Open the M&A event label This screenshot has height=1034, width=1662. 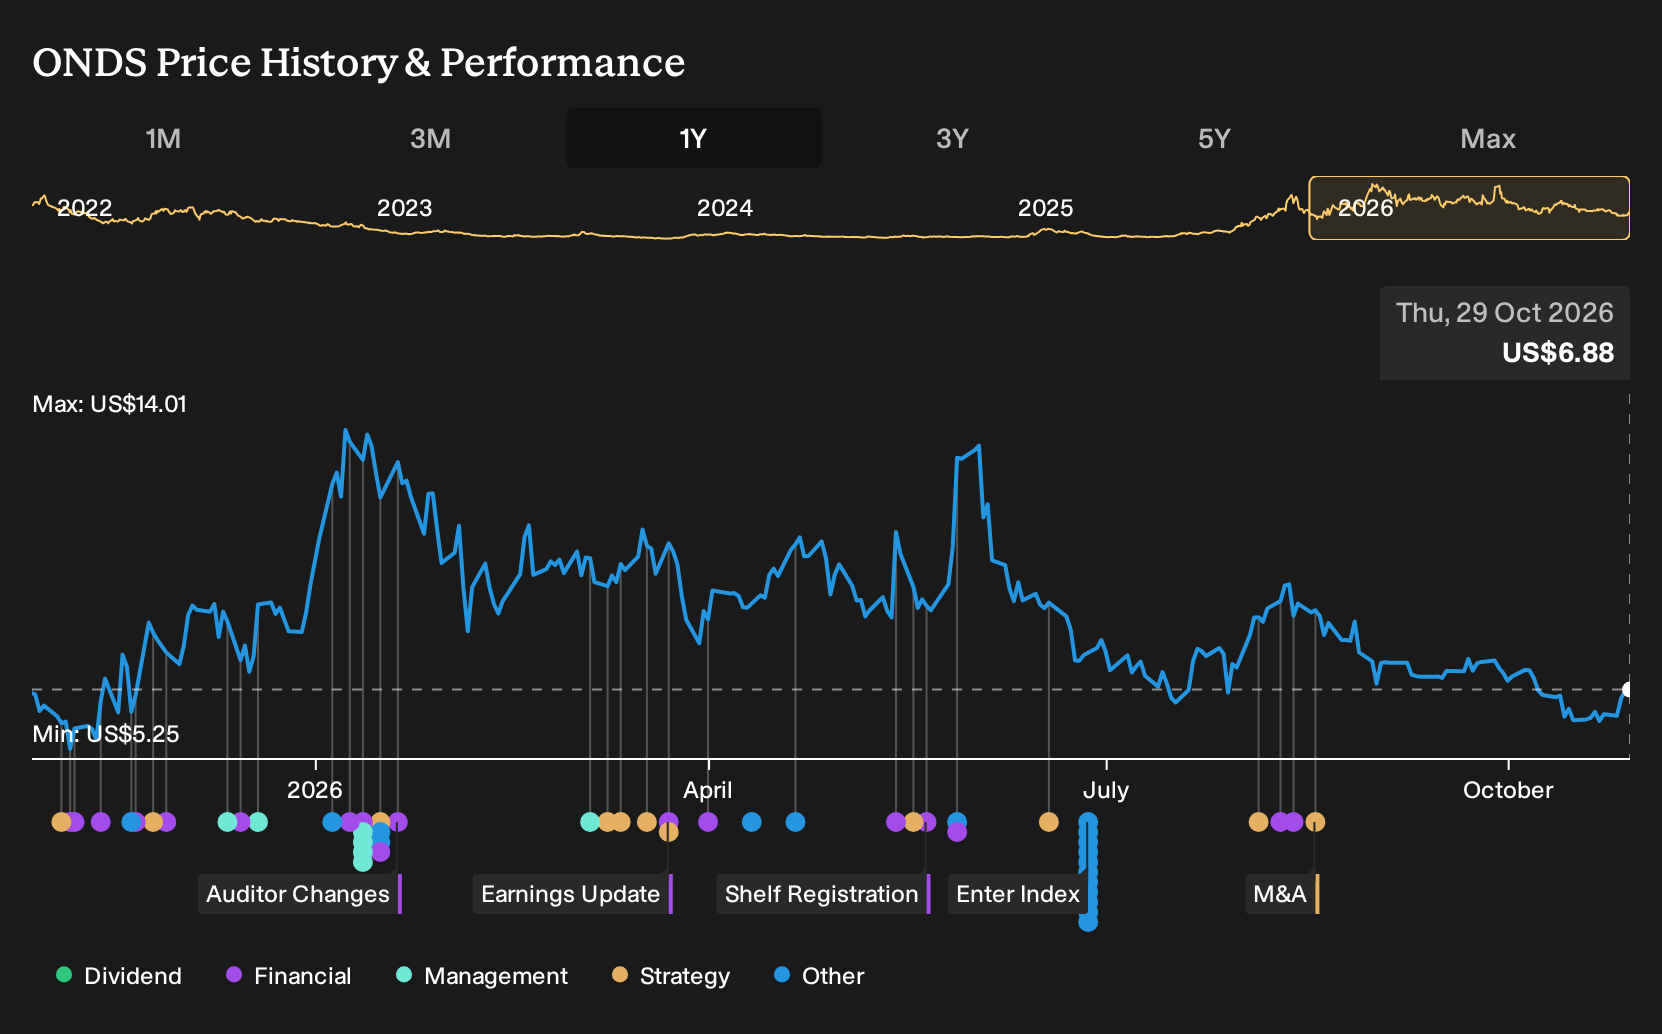[x=1282, y=894]
